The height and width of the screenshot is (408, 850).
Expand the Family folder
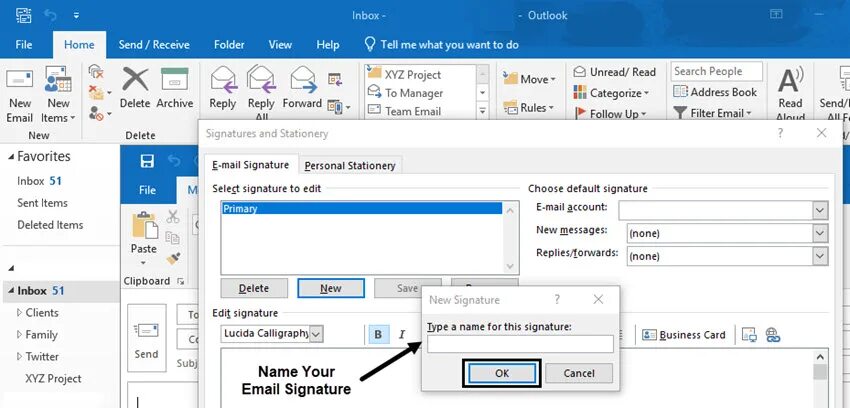point(20,335)
